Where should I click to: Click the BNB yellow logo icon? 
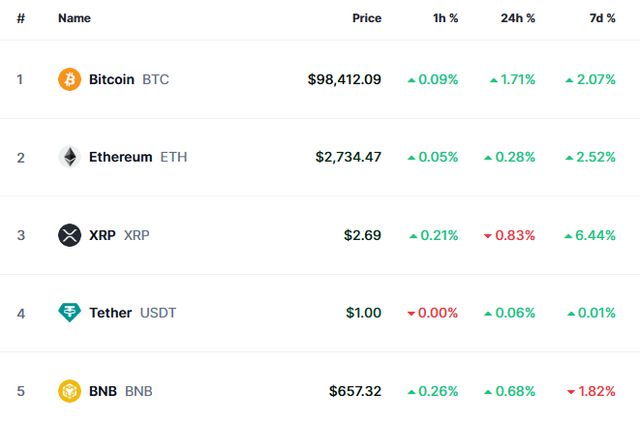pyautogui.click(x=70, y=391)
